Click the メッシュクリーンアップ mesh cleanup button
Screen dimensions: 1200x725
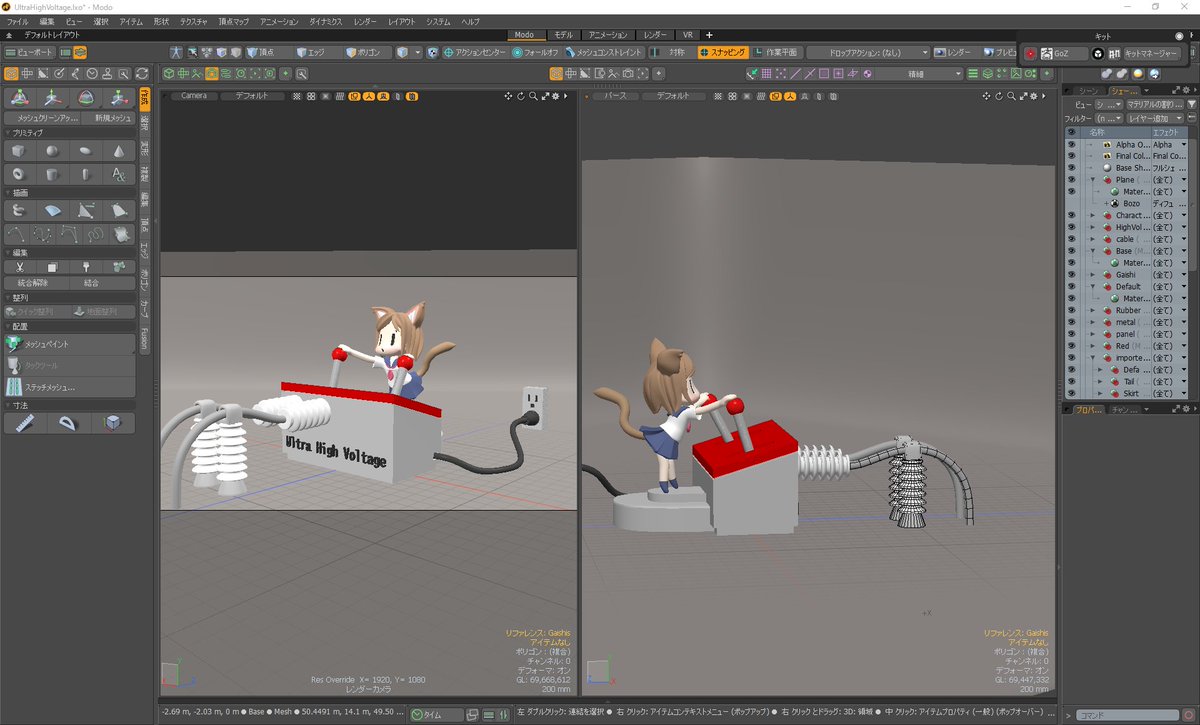click(x=41, y=118)
